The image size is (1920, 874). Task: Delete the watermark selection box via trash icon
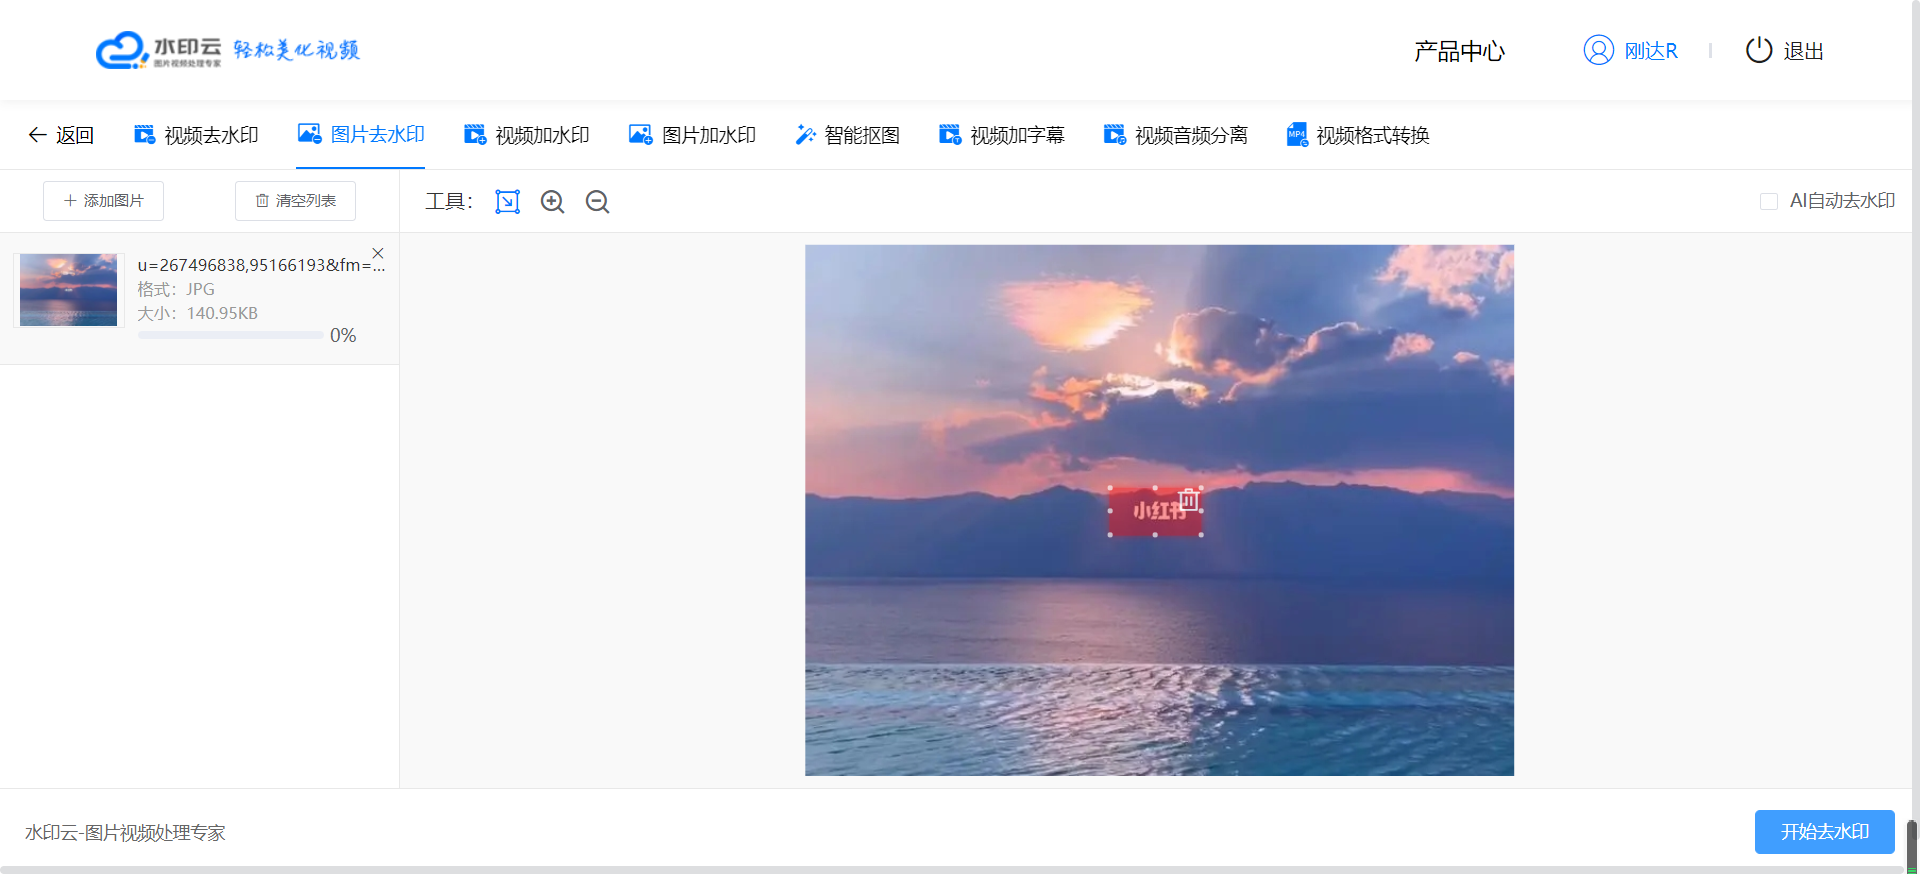coord(1188,499)
